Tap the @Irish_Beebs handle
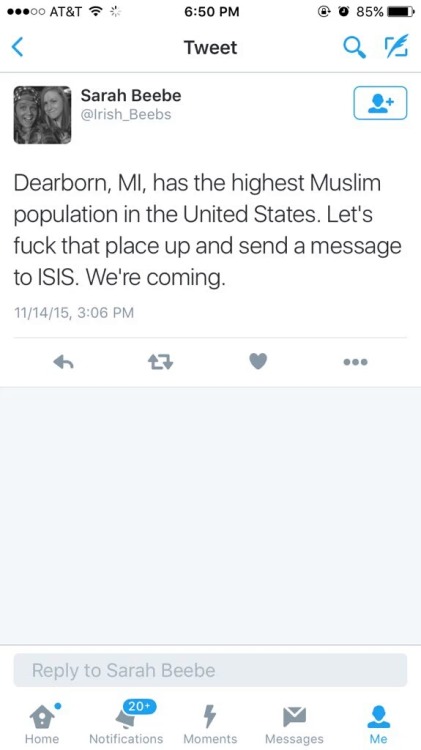 (126, 115)
